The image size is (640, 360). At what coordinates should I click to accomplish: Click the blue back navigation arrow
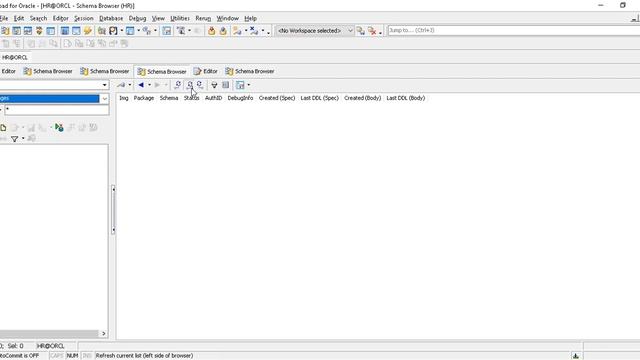[141, 85]
